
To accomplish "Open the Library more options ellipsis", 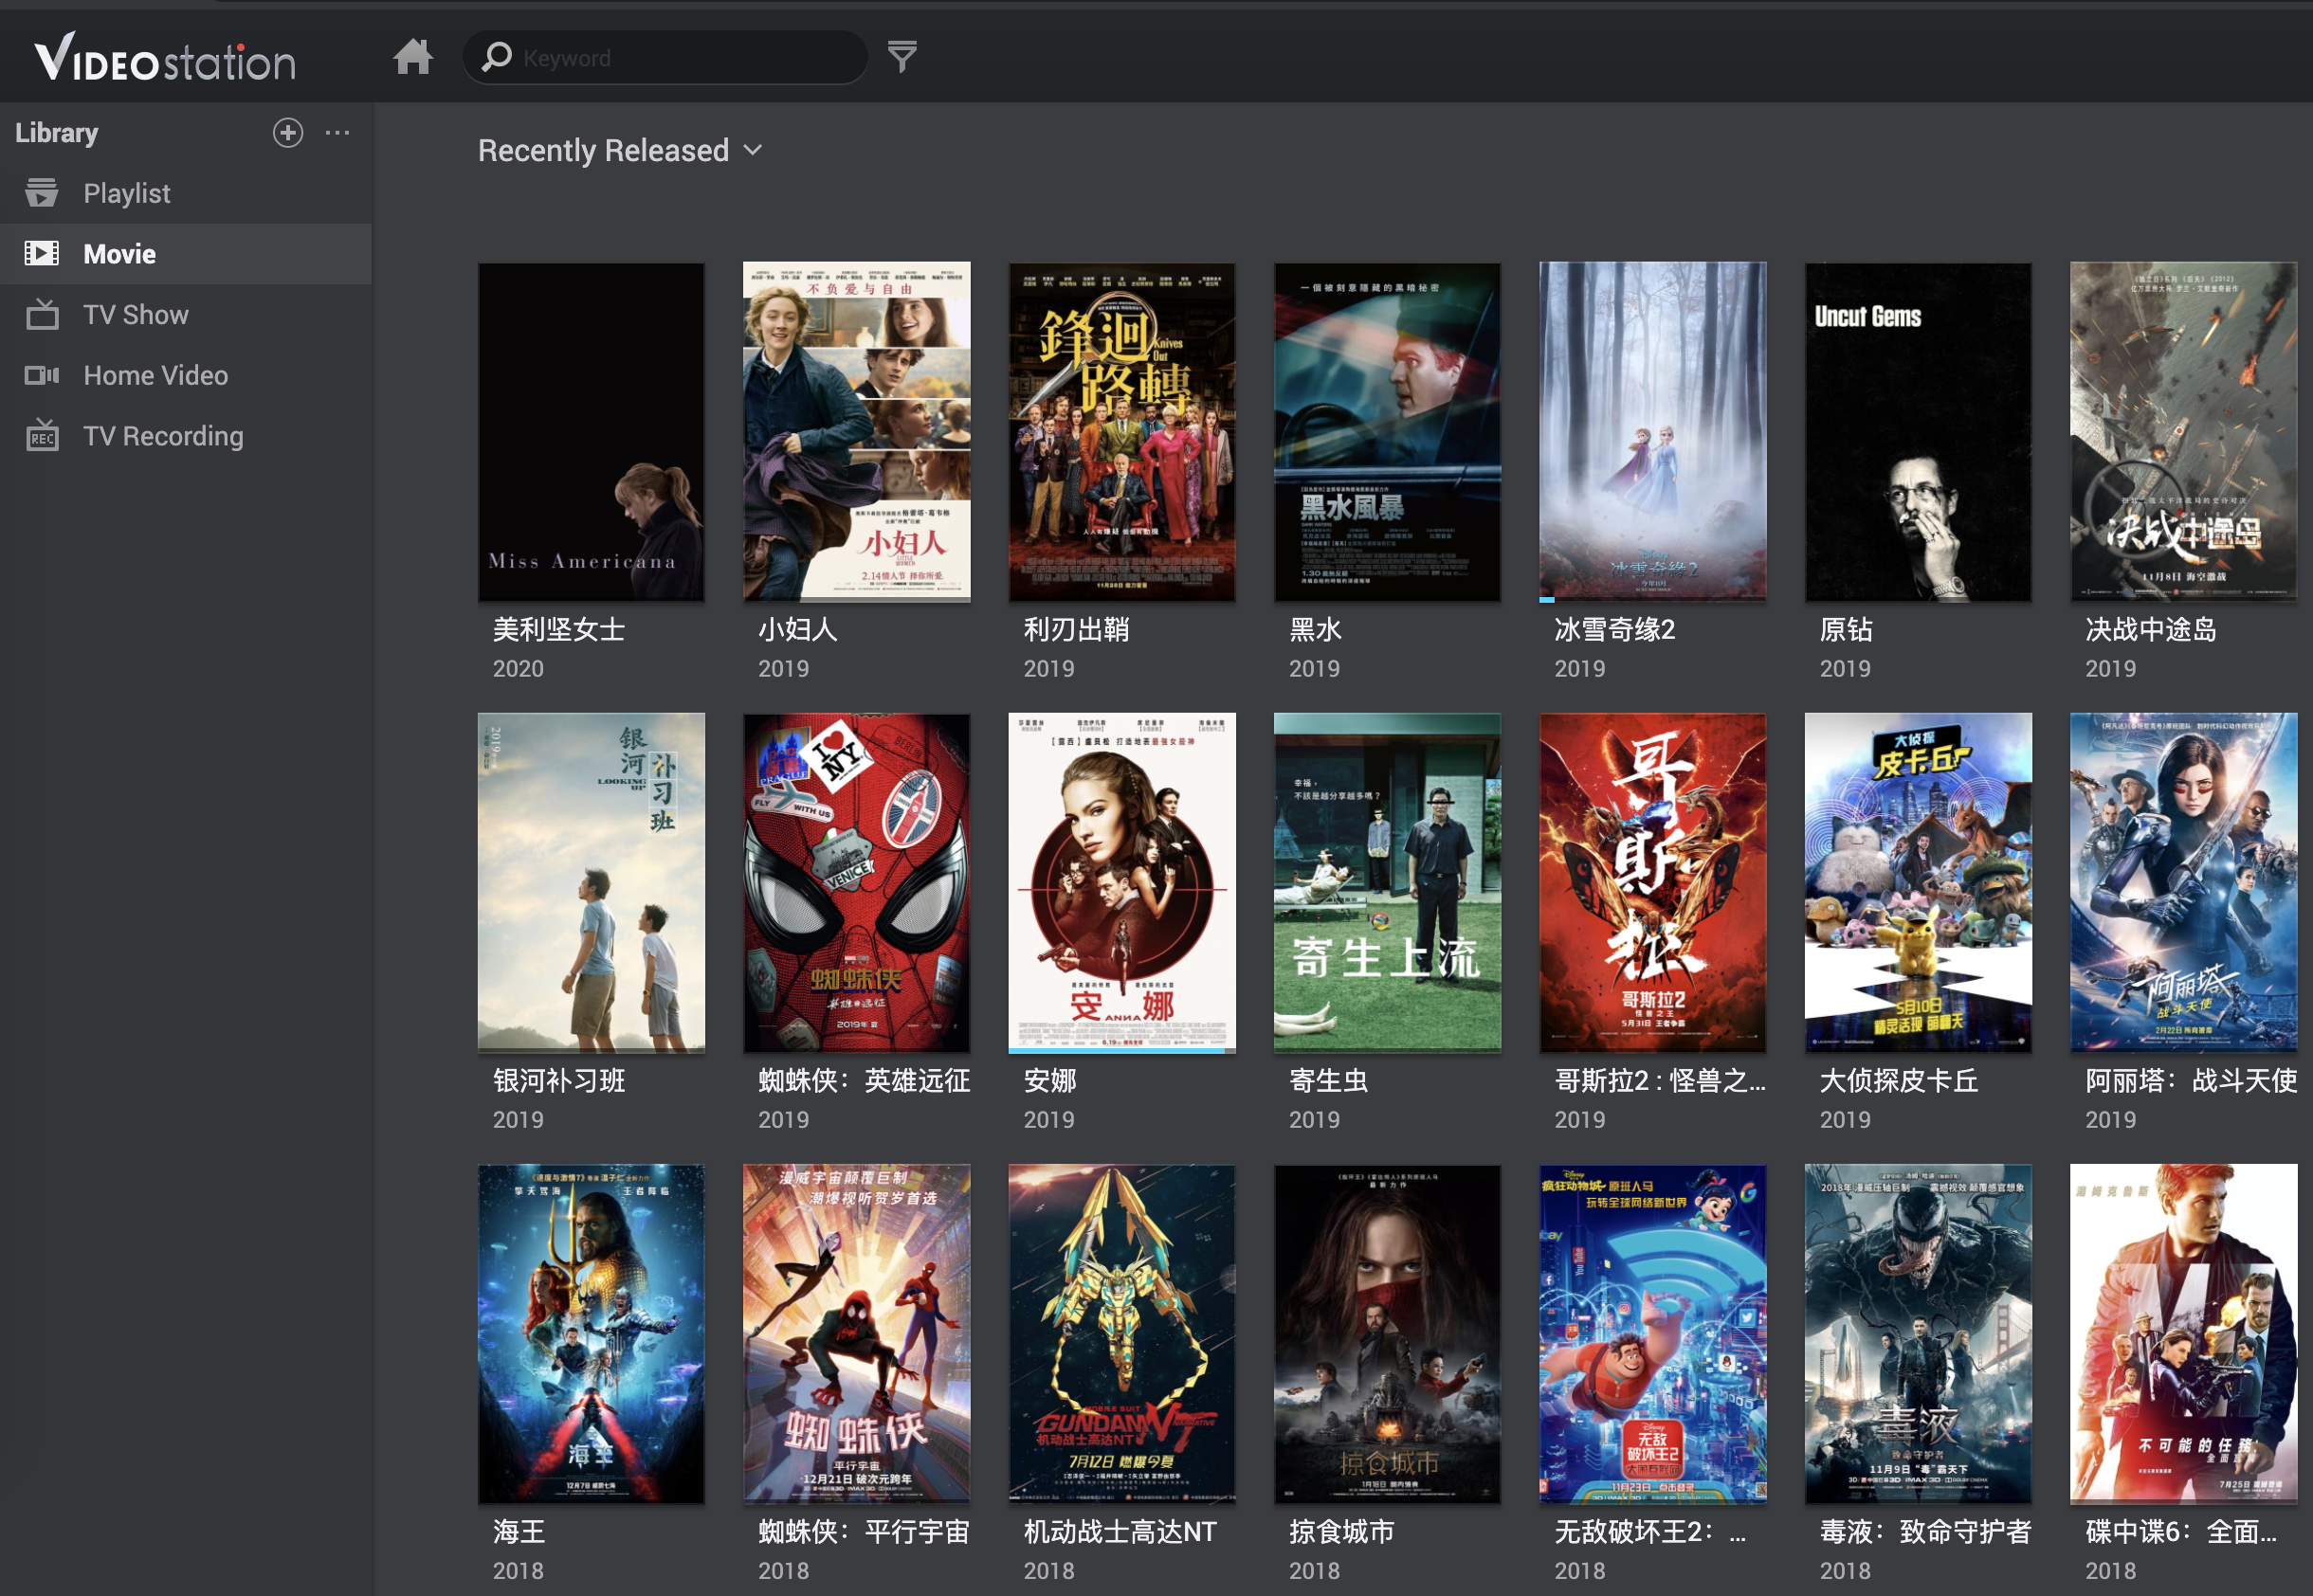I will (338, 133).
